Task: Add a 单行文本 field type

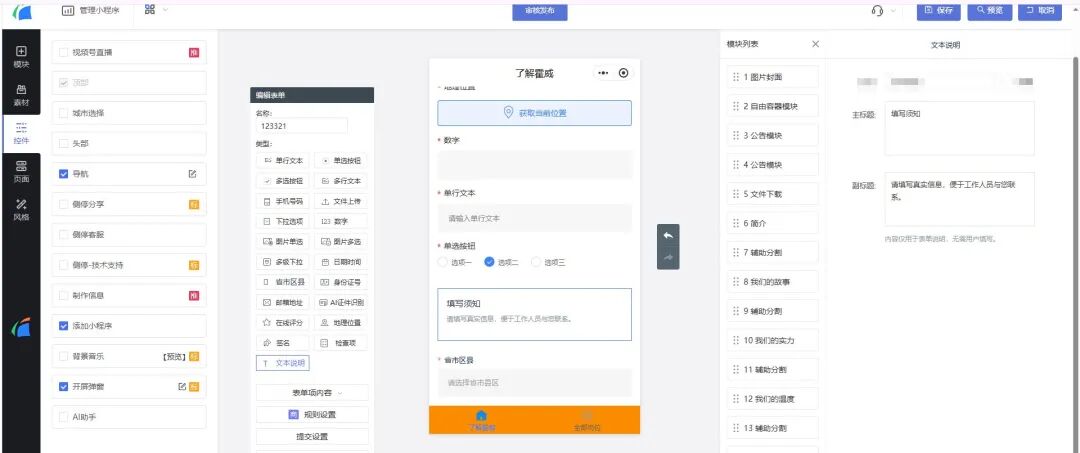Action: pyautogui.click(x=283, y=161)
